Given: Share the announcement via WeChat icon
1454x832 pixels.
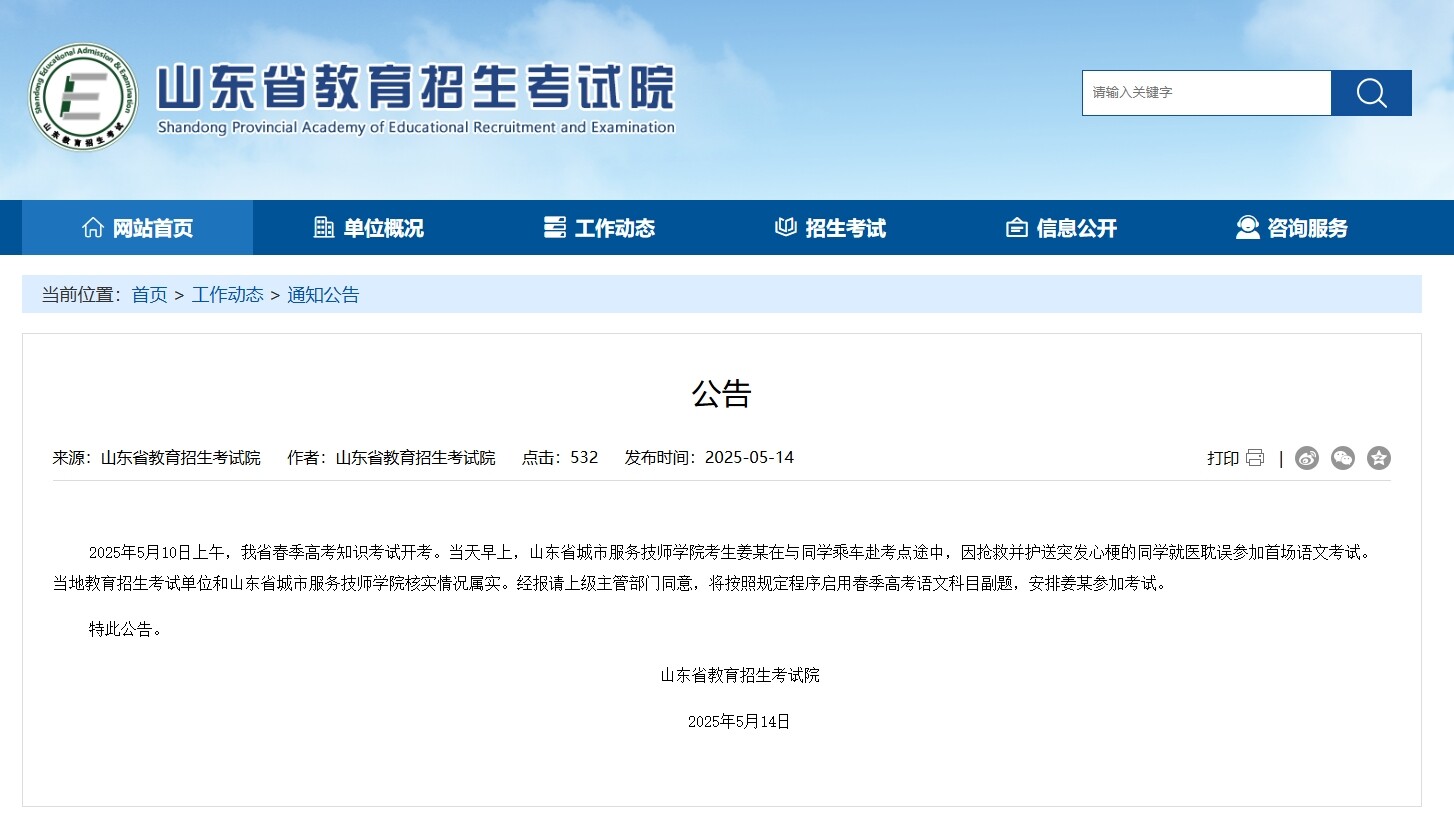Looking at the screenshot, I should tap(1343, 458).
